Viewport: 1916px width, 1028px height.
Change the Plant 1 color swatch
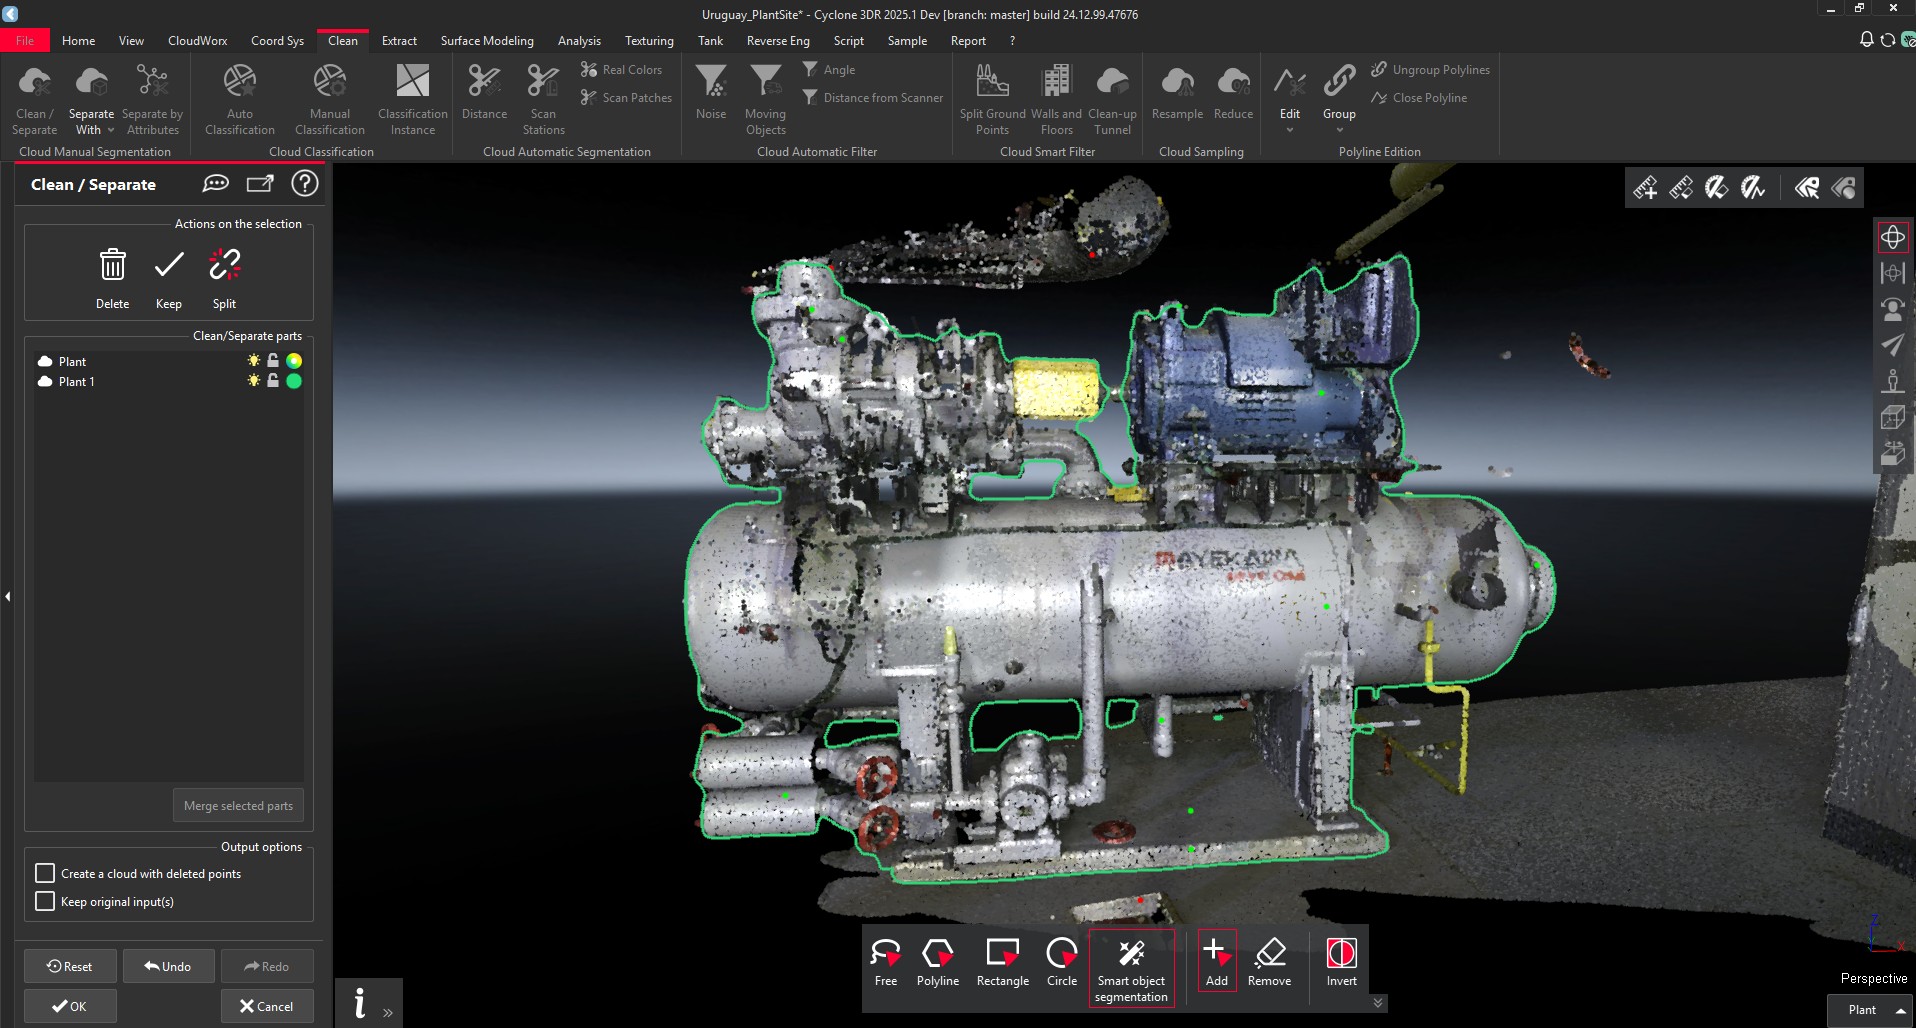pyautogui.click(x=293, y=381)
